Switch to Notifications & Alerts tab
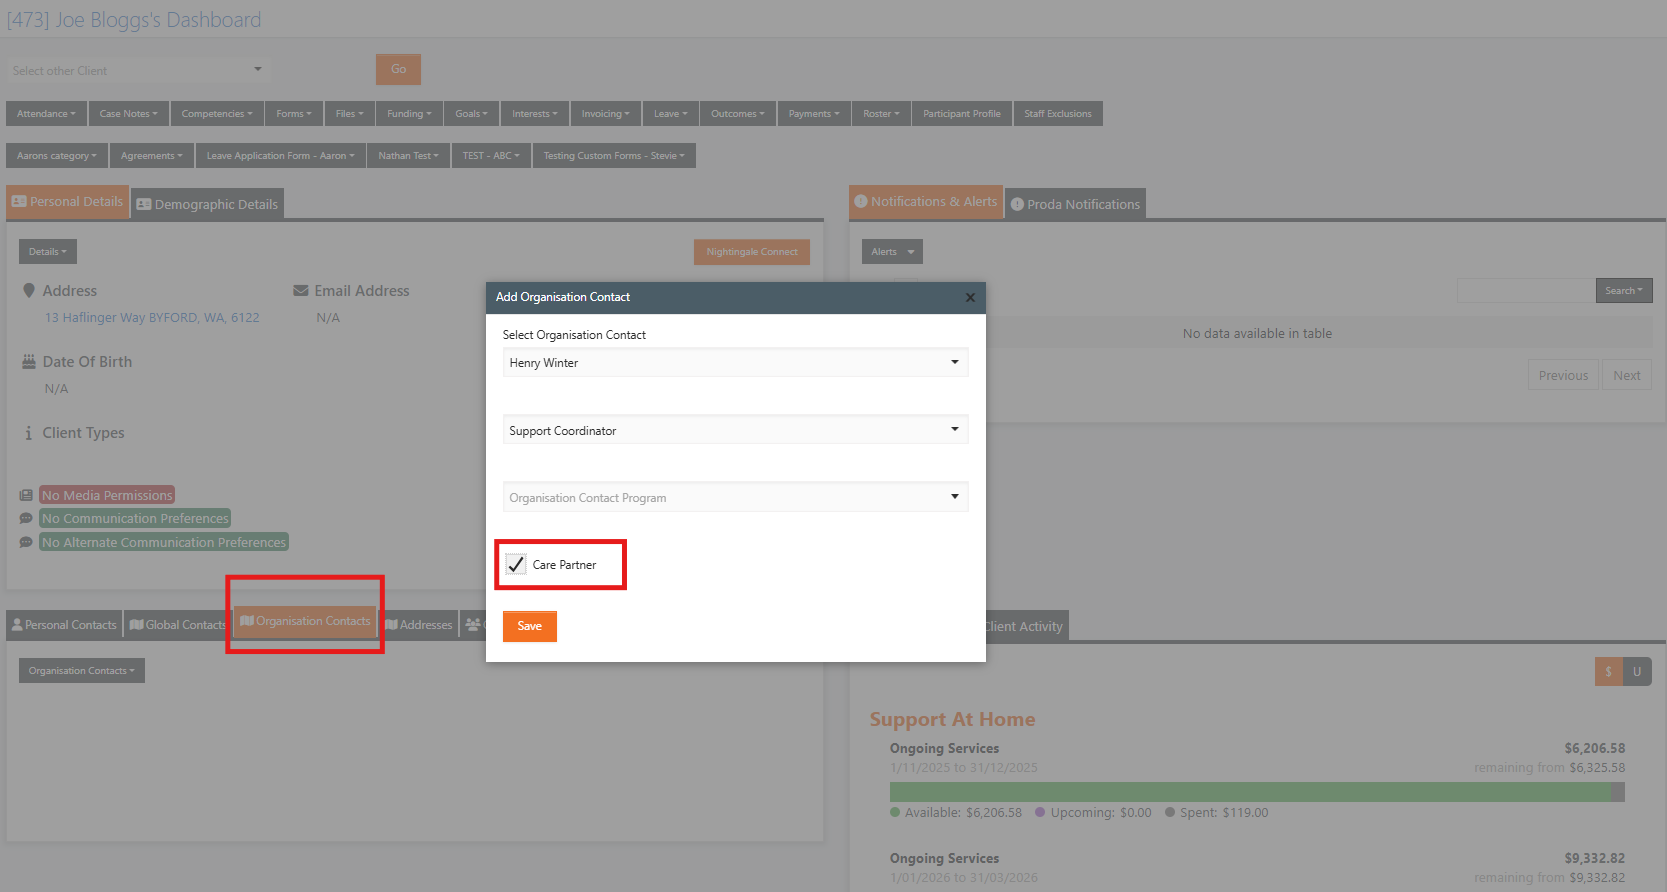The image size is (1667, 892). [926, 202]
